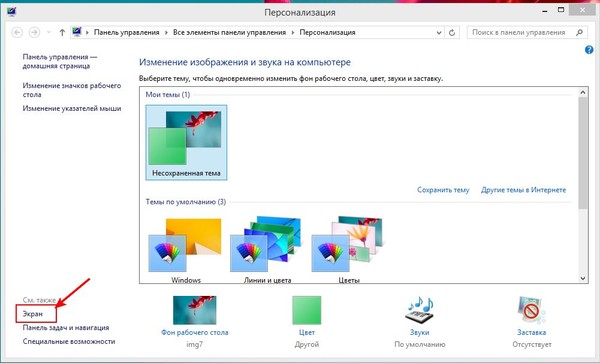
Task: Expand chevron before Персонализация breadcrumb
Action: [x=293, y=33]
